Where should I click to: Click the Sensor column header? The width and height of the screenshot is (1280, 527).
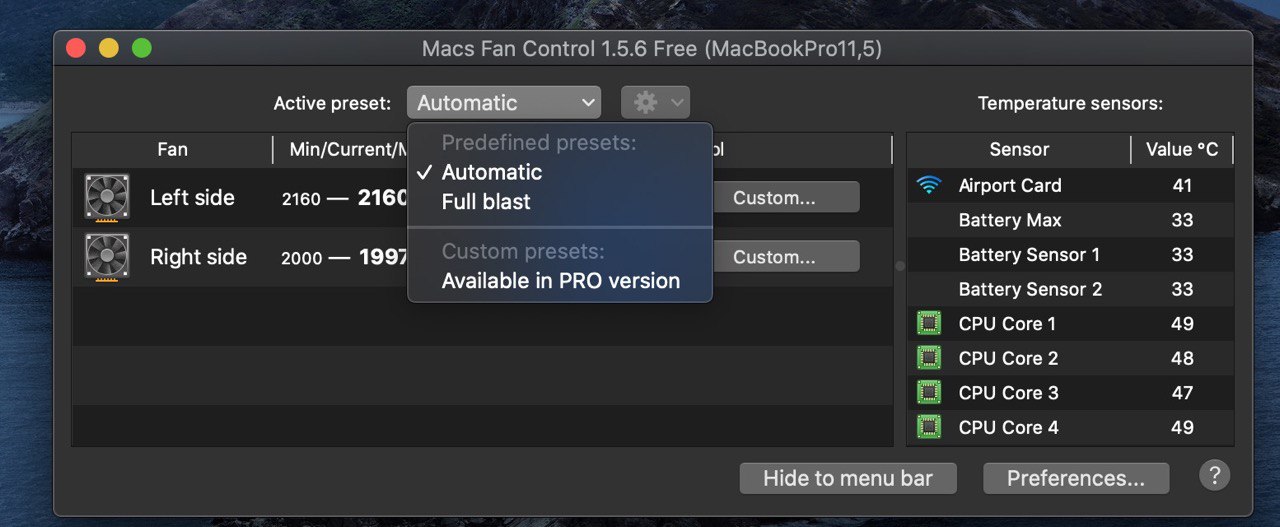pos(1019,149)
